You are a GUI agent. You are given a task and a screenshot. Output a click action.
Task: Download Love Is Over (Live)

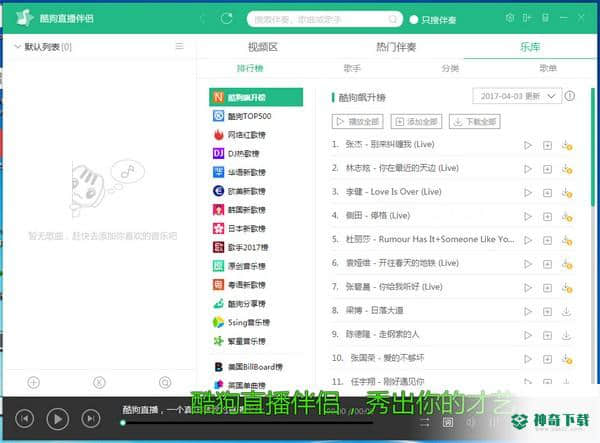pyautogui.click(x=567, y=193)
